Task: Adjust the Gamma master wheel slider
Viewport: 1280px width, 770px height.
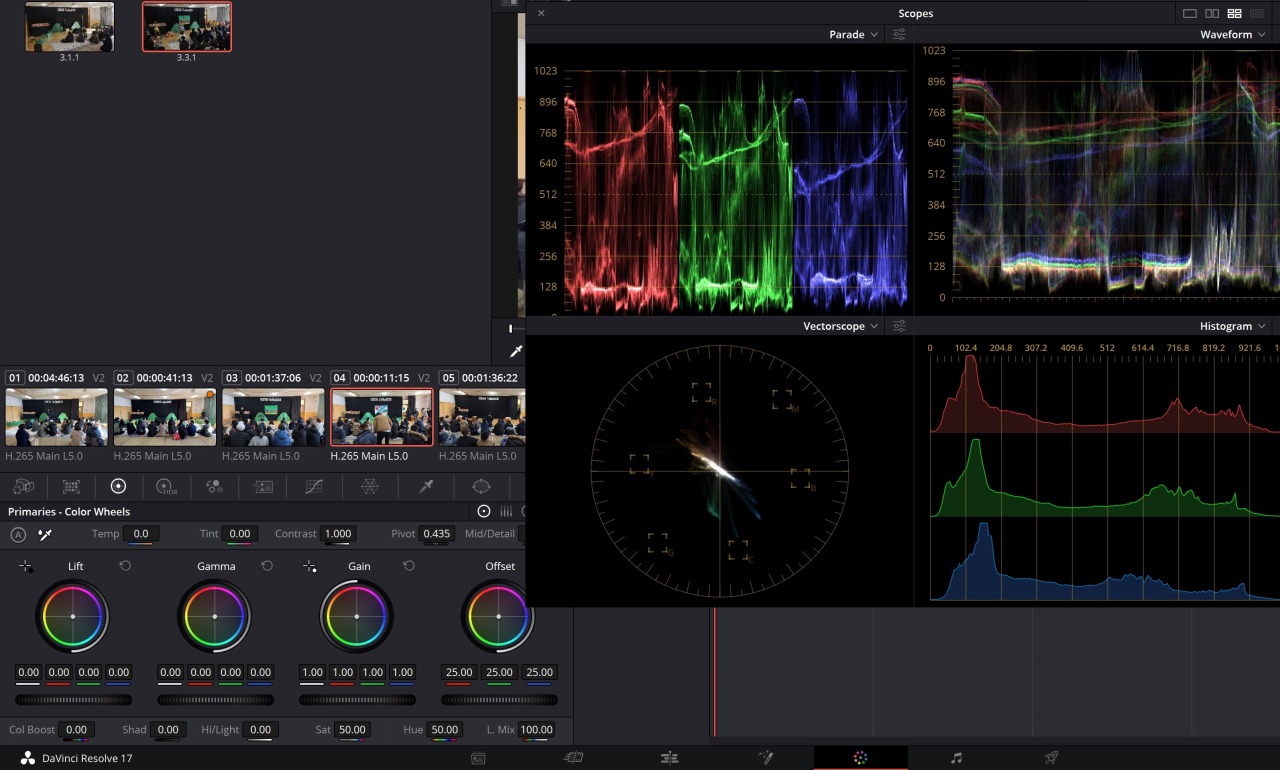Action: pos(215,700)
